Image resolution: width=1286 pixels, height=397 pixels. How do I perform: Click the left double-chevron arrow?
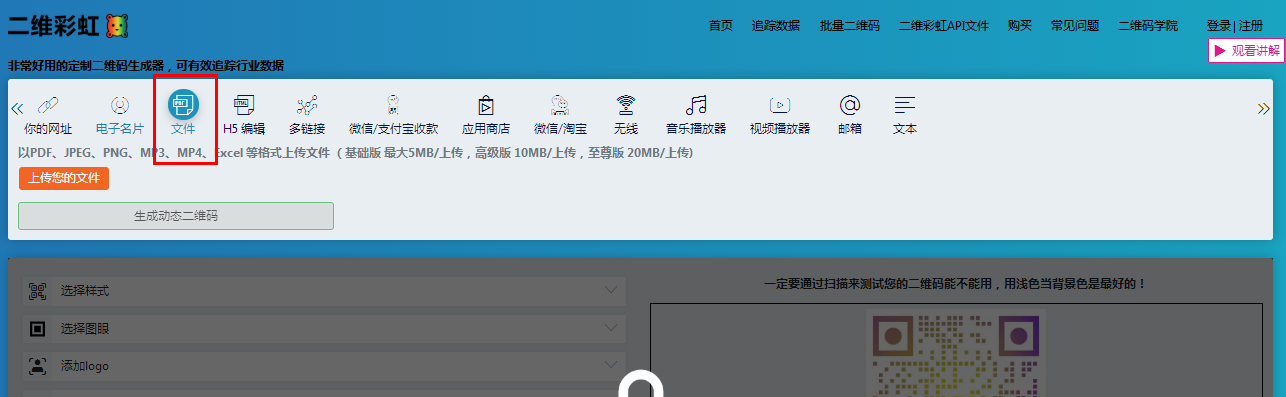[17, 108]
